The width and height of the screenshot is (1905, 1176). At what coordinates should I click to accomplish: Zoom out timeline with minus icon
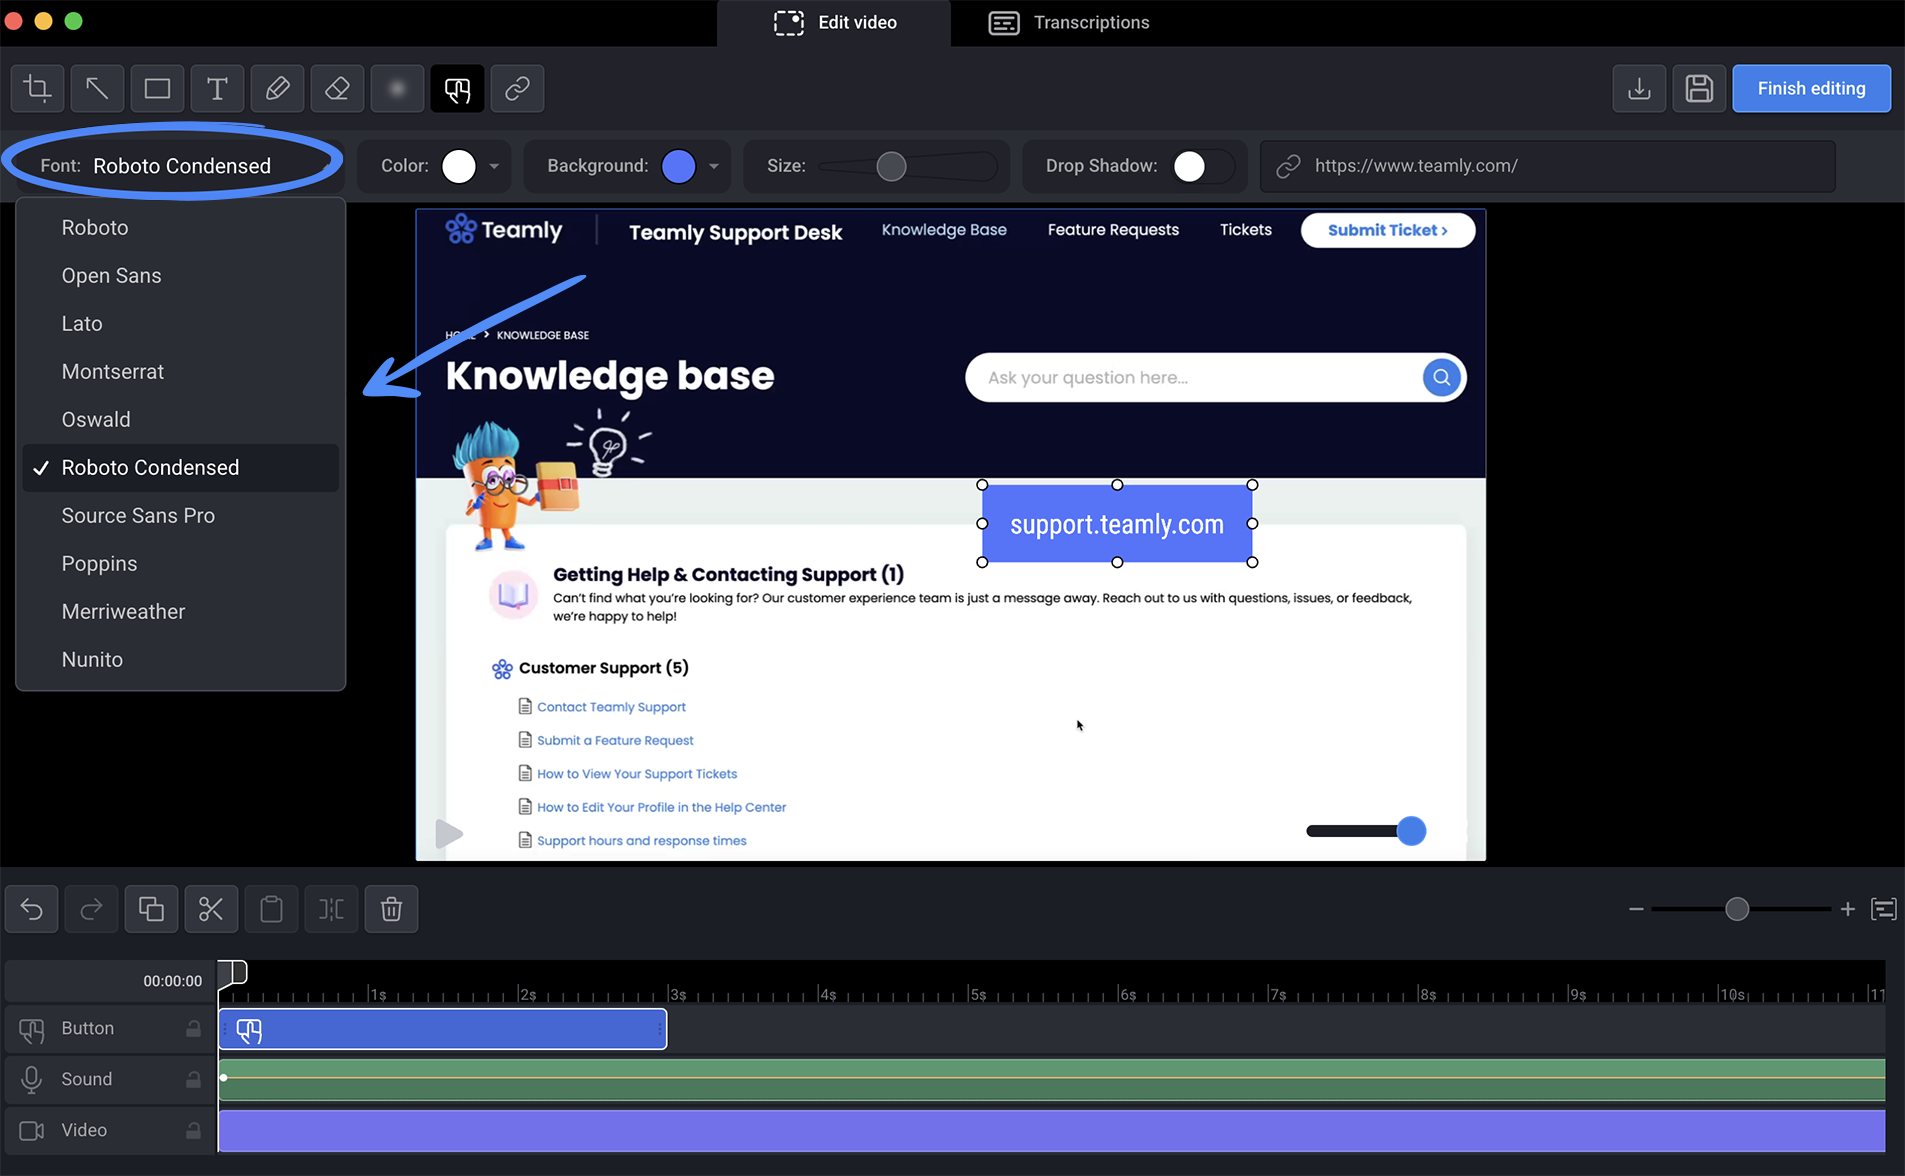pos(1636,909)
